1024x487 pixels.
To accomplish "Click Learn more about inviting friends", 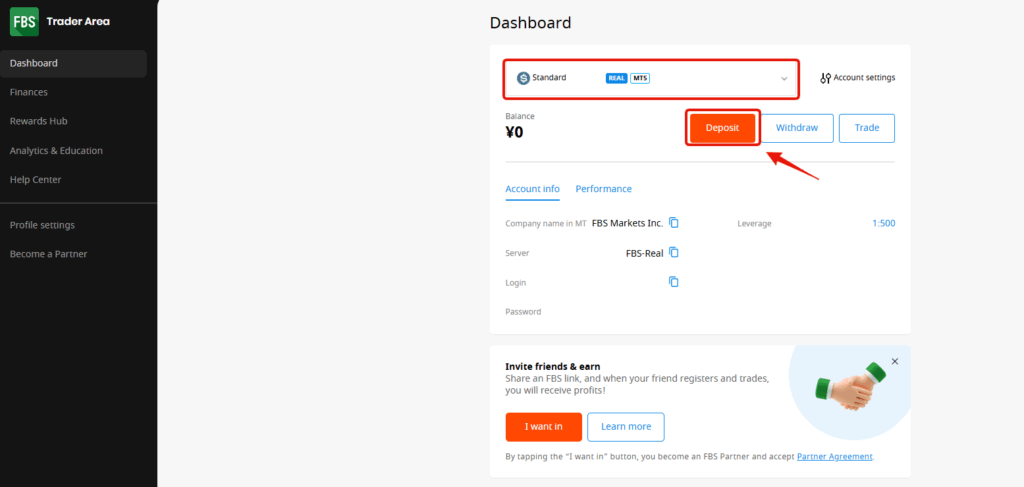I will click(626, 426).
